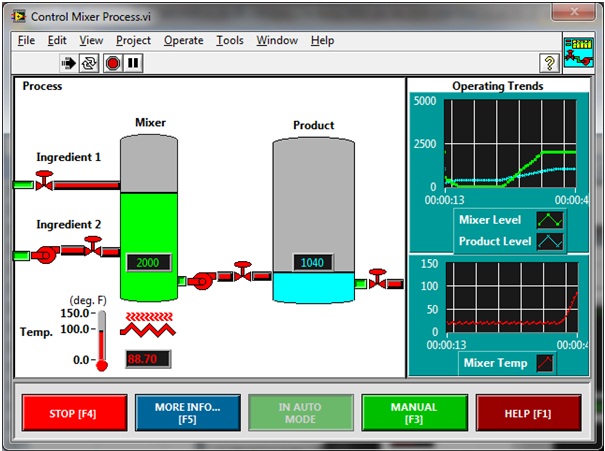The image size is (605, 451).
Task: Click the Run arrow toolbar icon
Action: tap(69, 63)
